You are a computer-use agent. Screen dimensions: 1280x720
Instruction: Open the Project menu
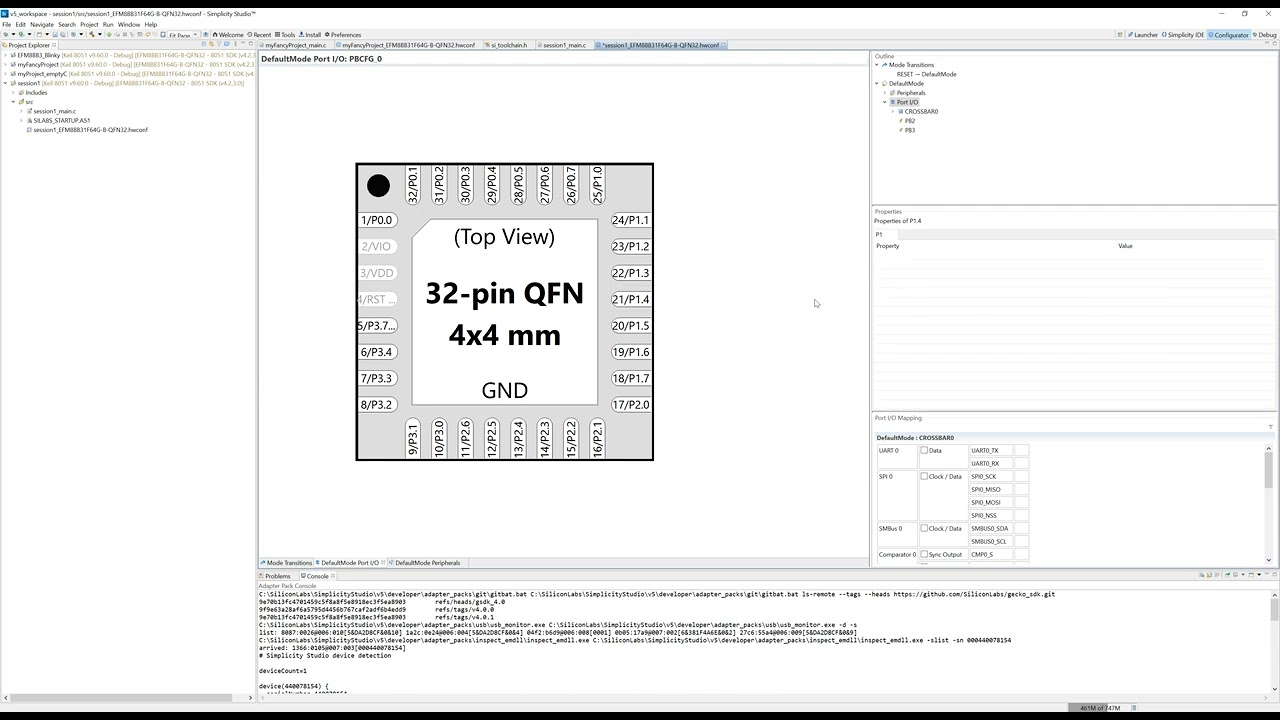(x=89, y=24)
